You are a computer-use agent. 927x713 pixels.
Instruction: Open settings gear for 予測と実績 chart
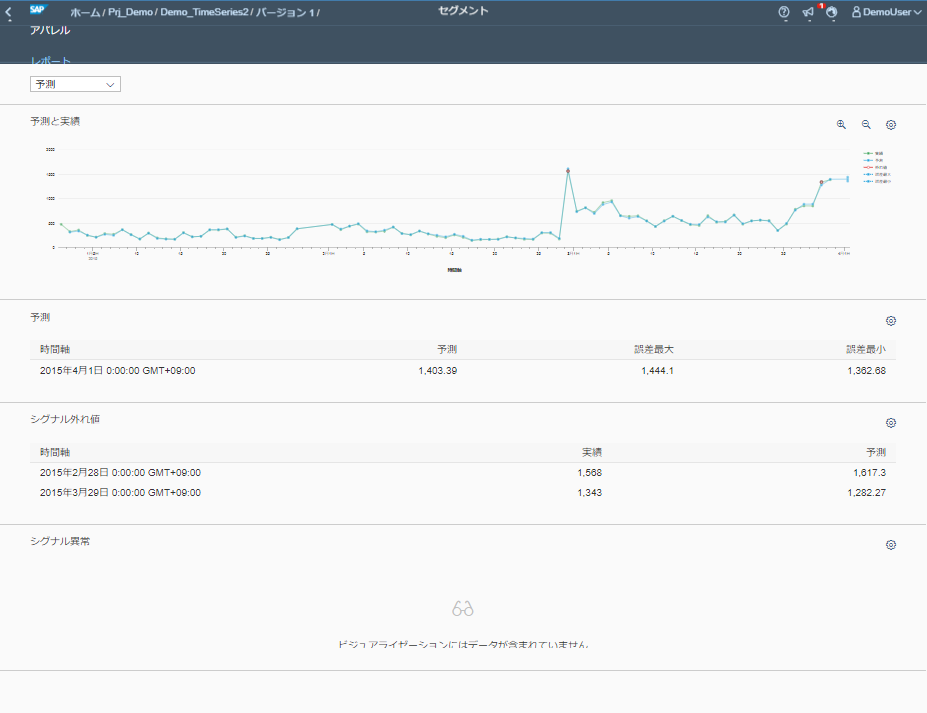click(x=891, y=125)
